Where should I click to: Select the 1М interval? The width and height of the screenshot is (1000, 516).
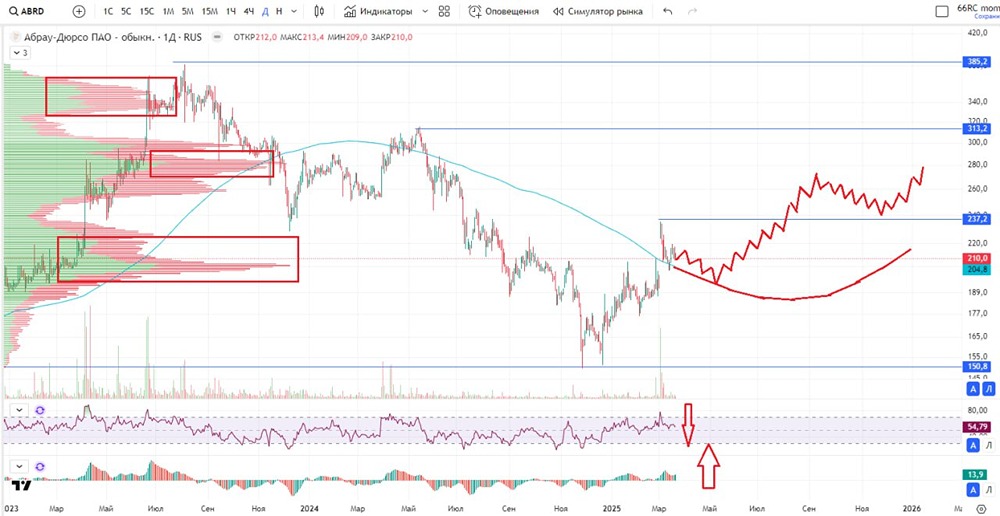(x=168, y=11)
